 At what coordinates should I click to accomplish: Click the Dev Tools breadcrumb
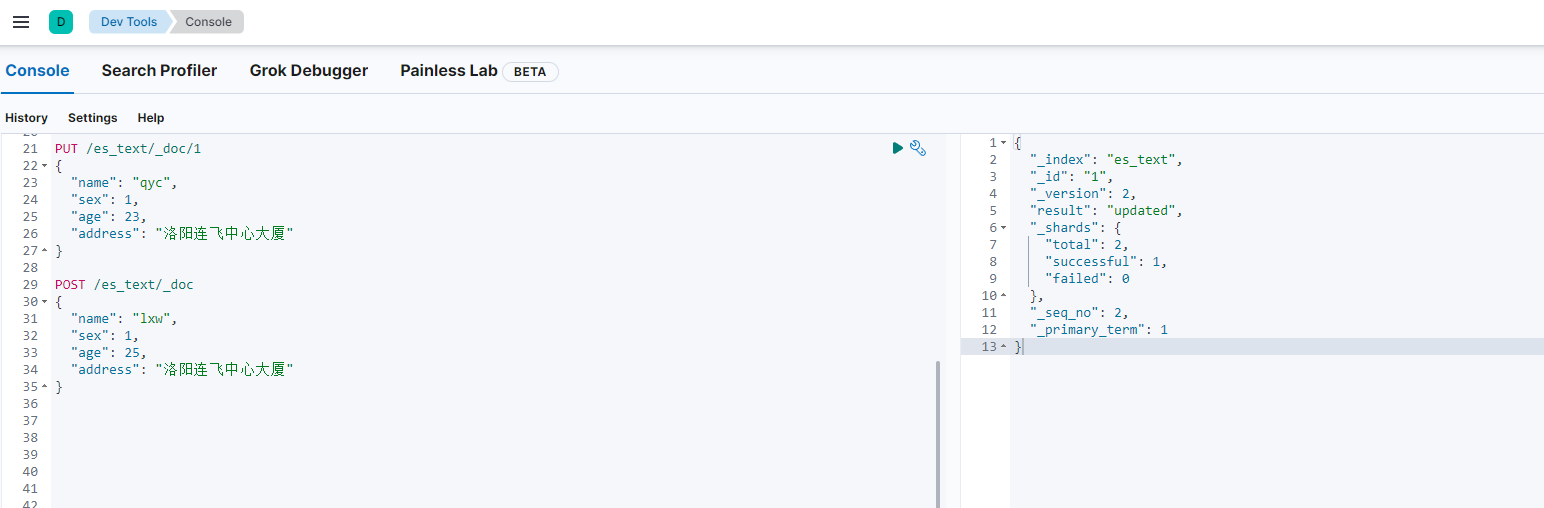(x=128, y=22)
